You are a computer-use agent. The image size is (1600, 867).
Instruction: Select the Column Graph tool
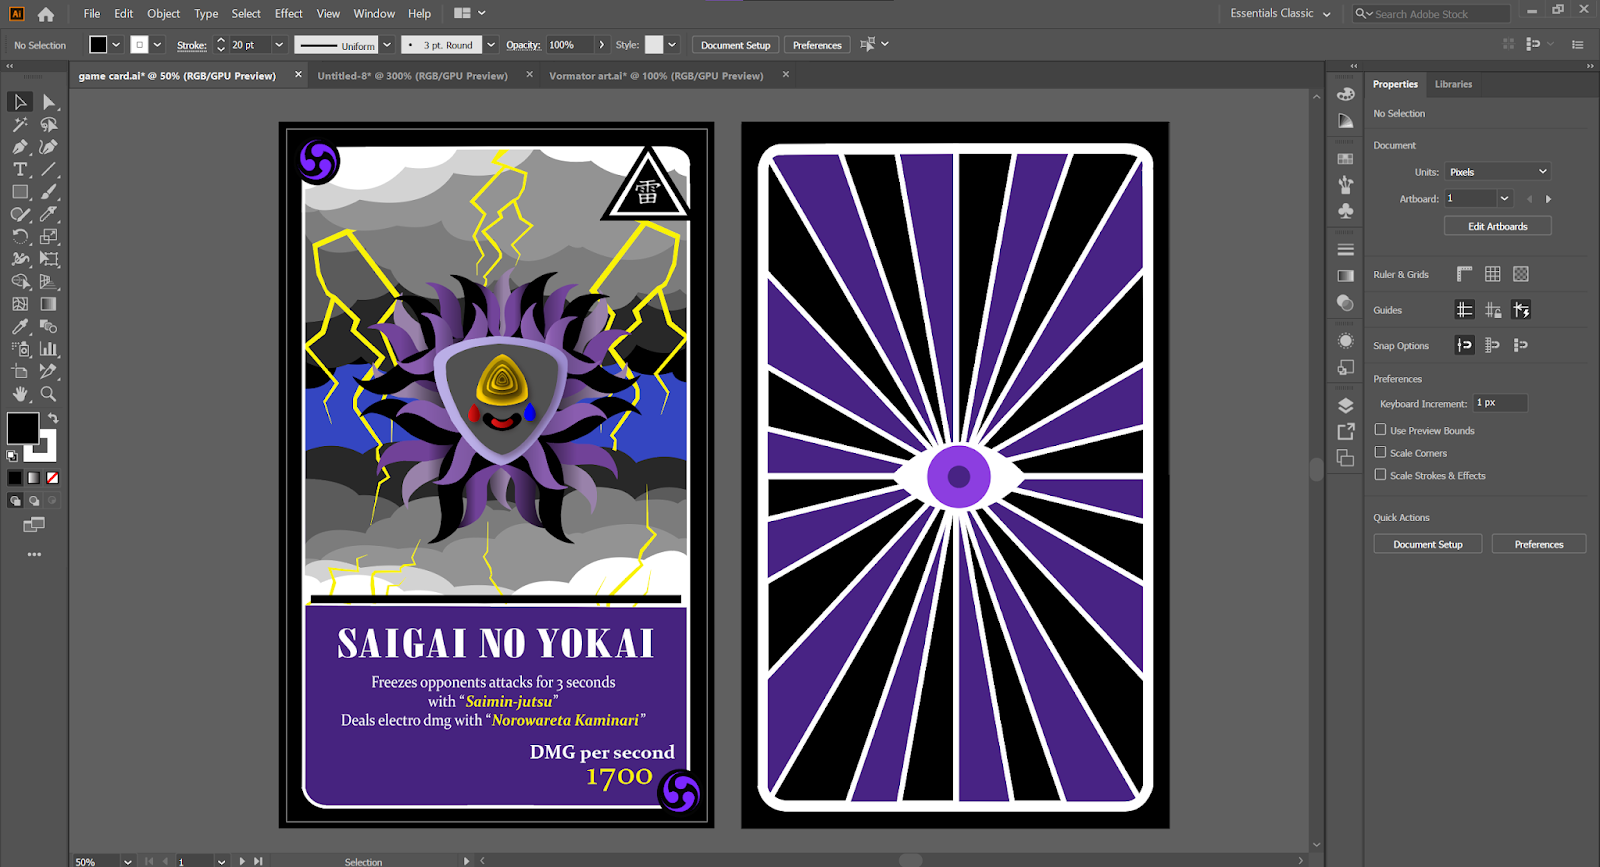click(x=49, y=349)
